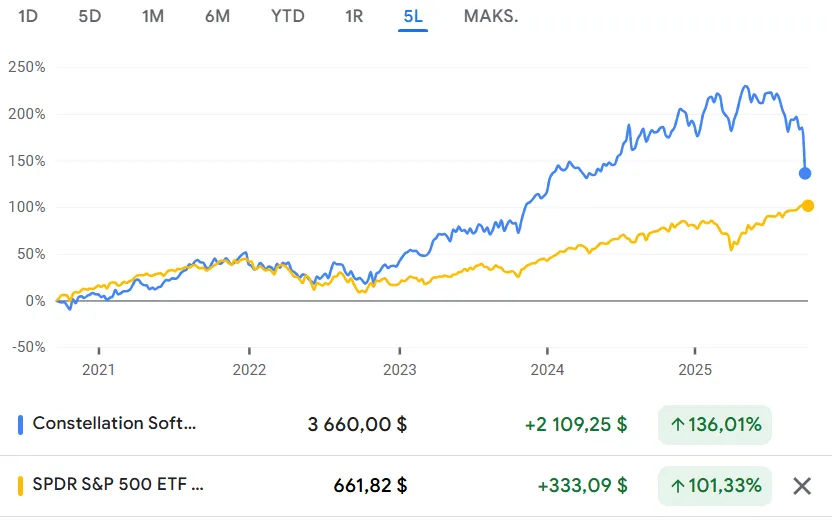834x529 pixels.
Task: Remove SPDR S&P 500 ETF comparison with X
Action: 802,486
